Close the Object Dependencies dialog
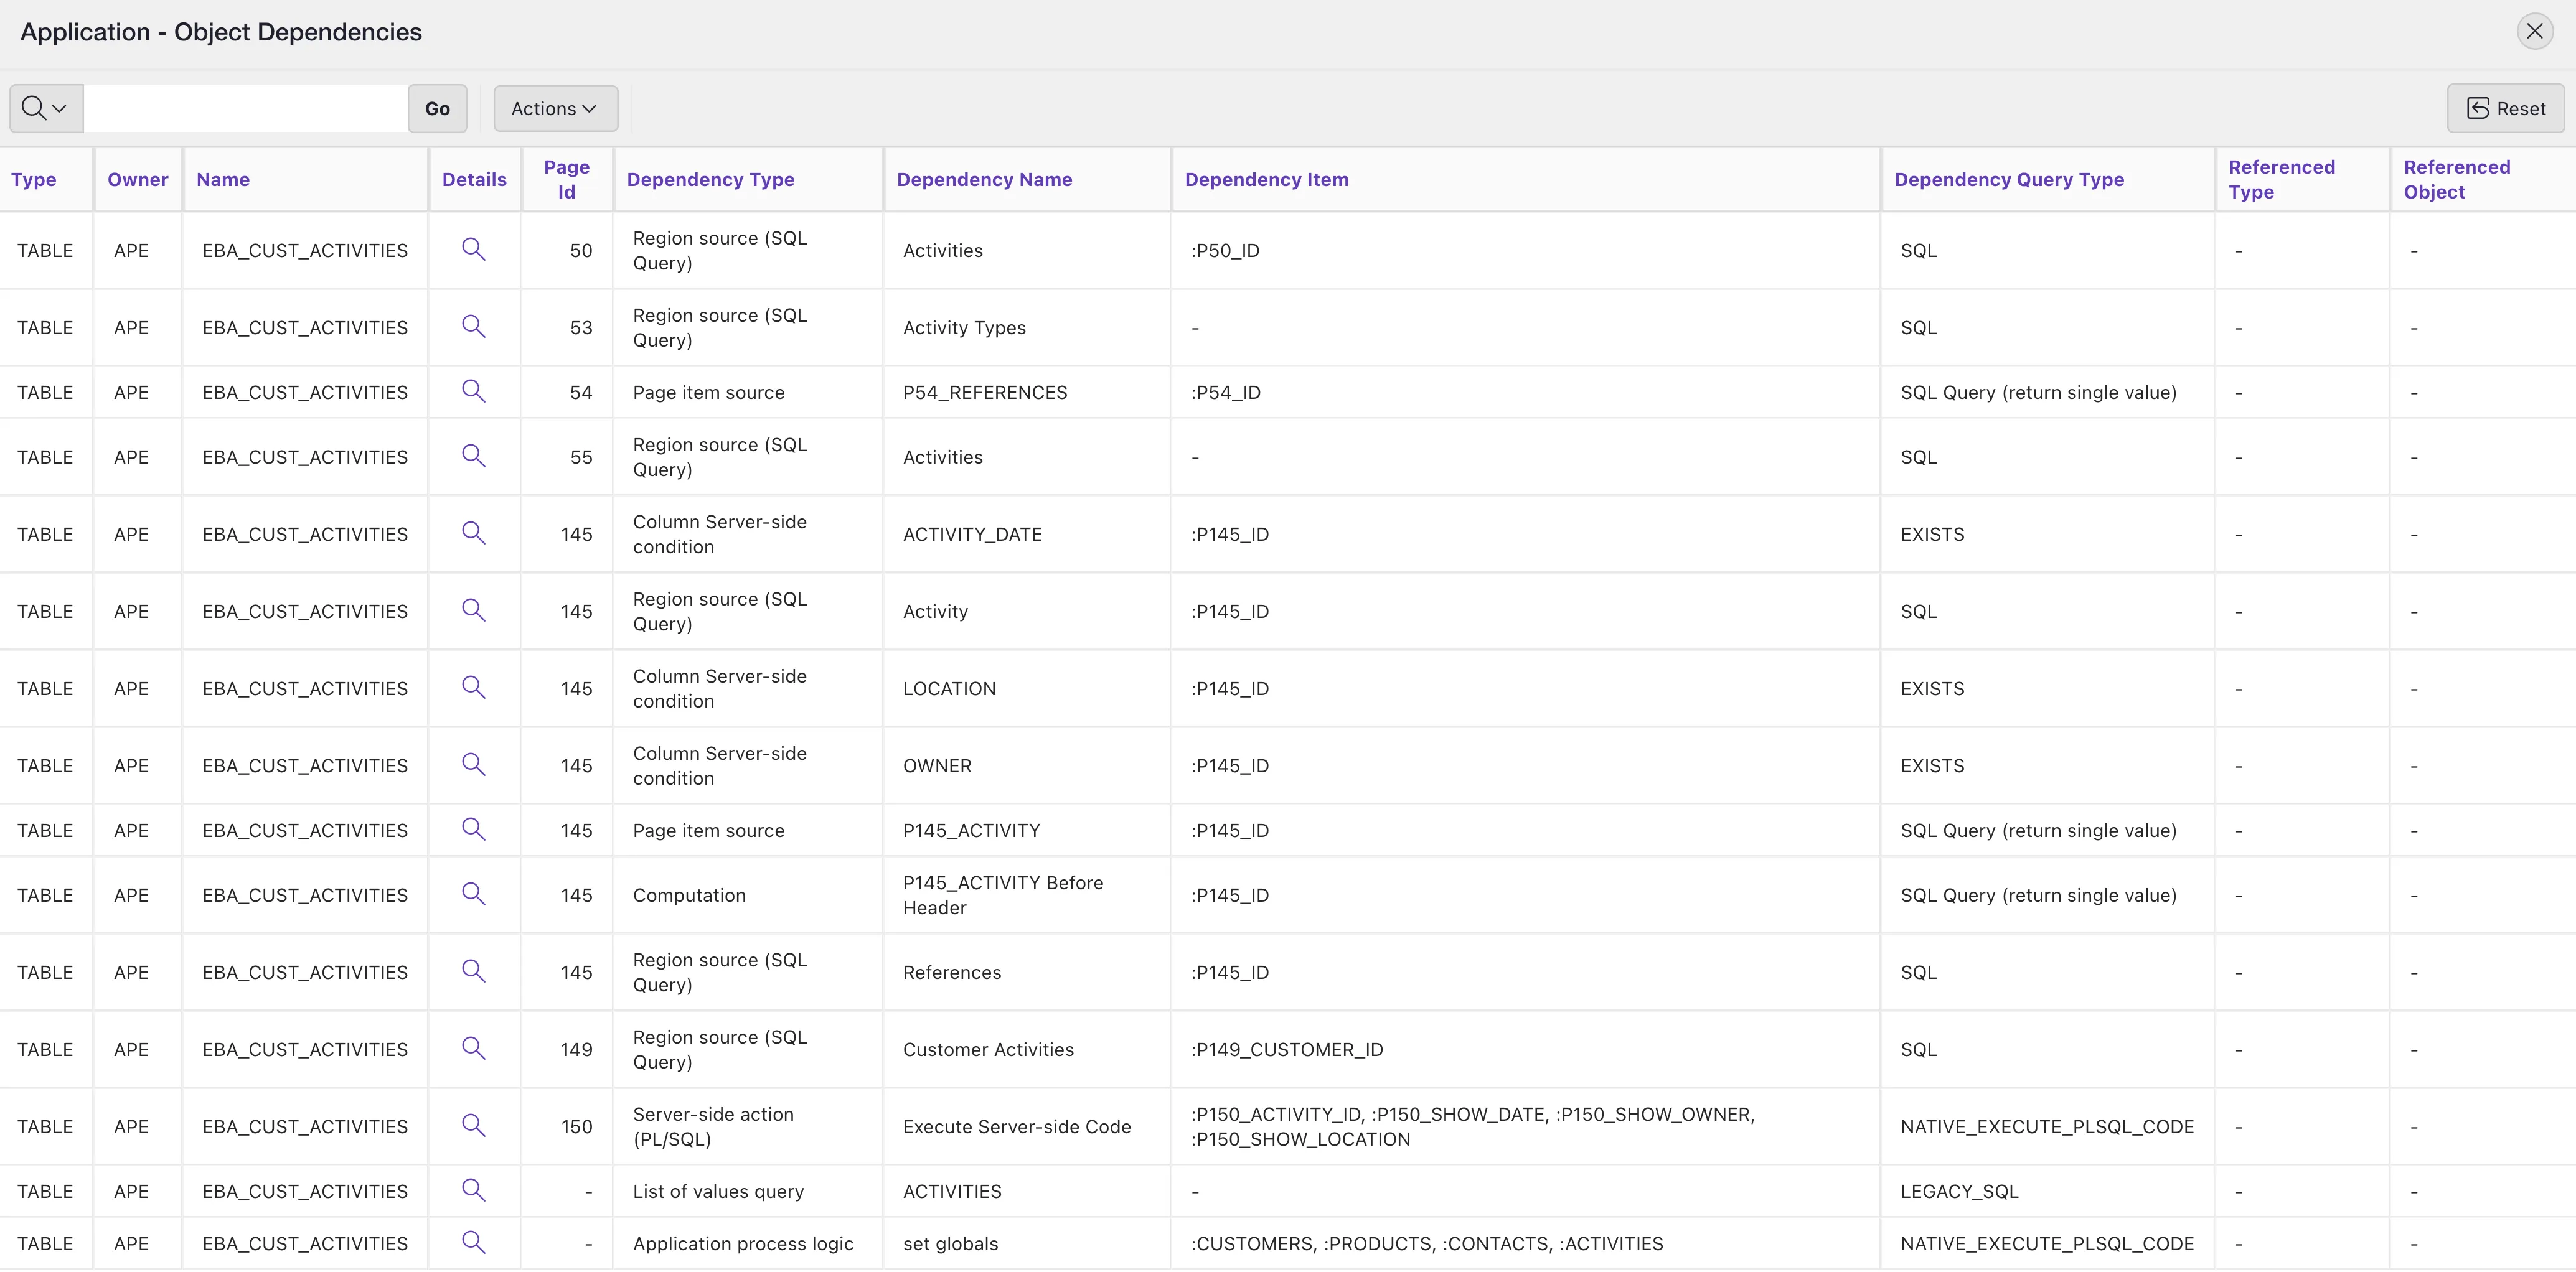This screenshot has height=1272, width=2576. tap(2534, 31)
